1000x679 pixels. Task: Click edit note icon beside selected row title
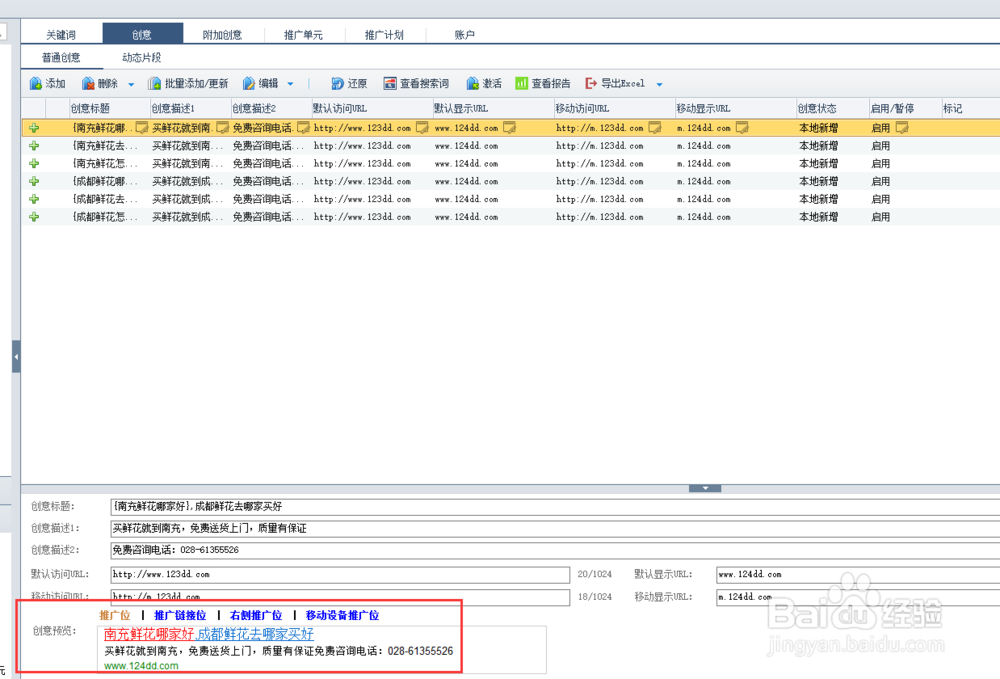pos(142,128)
